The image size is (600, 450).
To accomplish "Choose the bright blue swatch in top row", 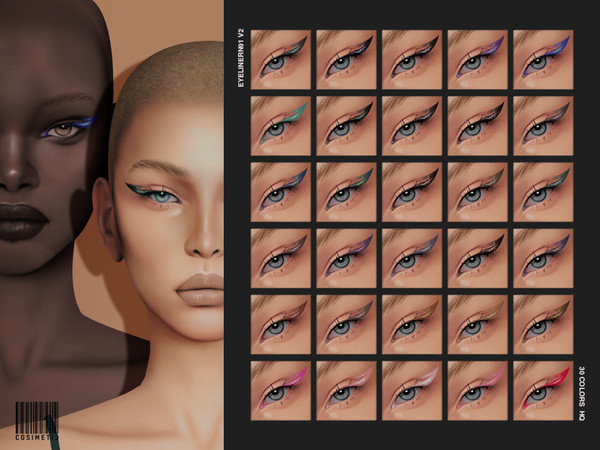I will point(542,54).
